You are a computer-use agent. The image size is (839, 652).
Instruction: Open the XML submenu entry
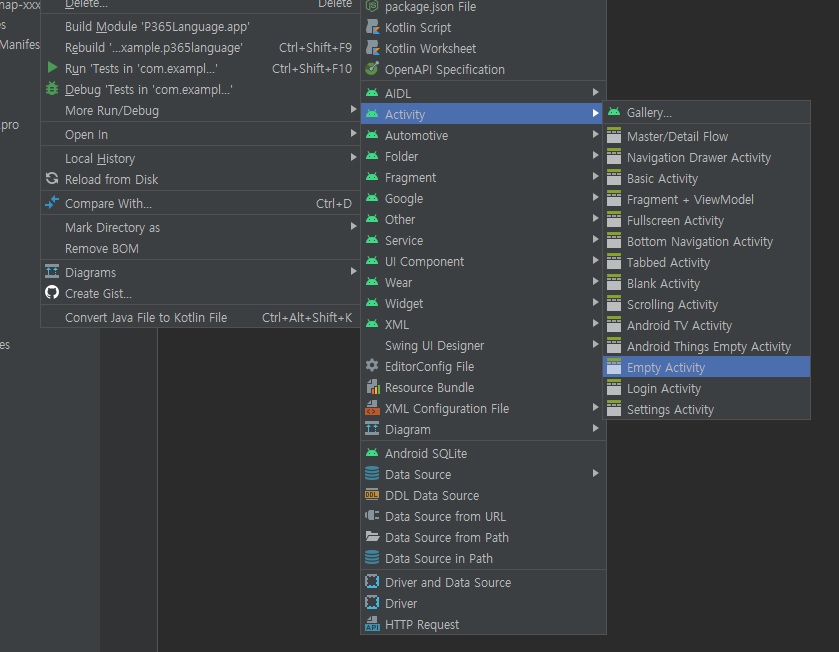coord(483,324)
